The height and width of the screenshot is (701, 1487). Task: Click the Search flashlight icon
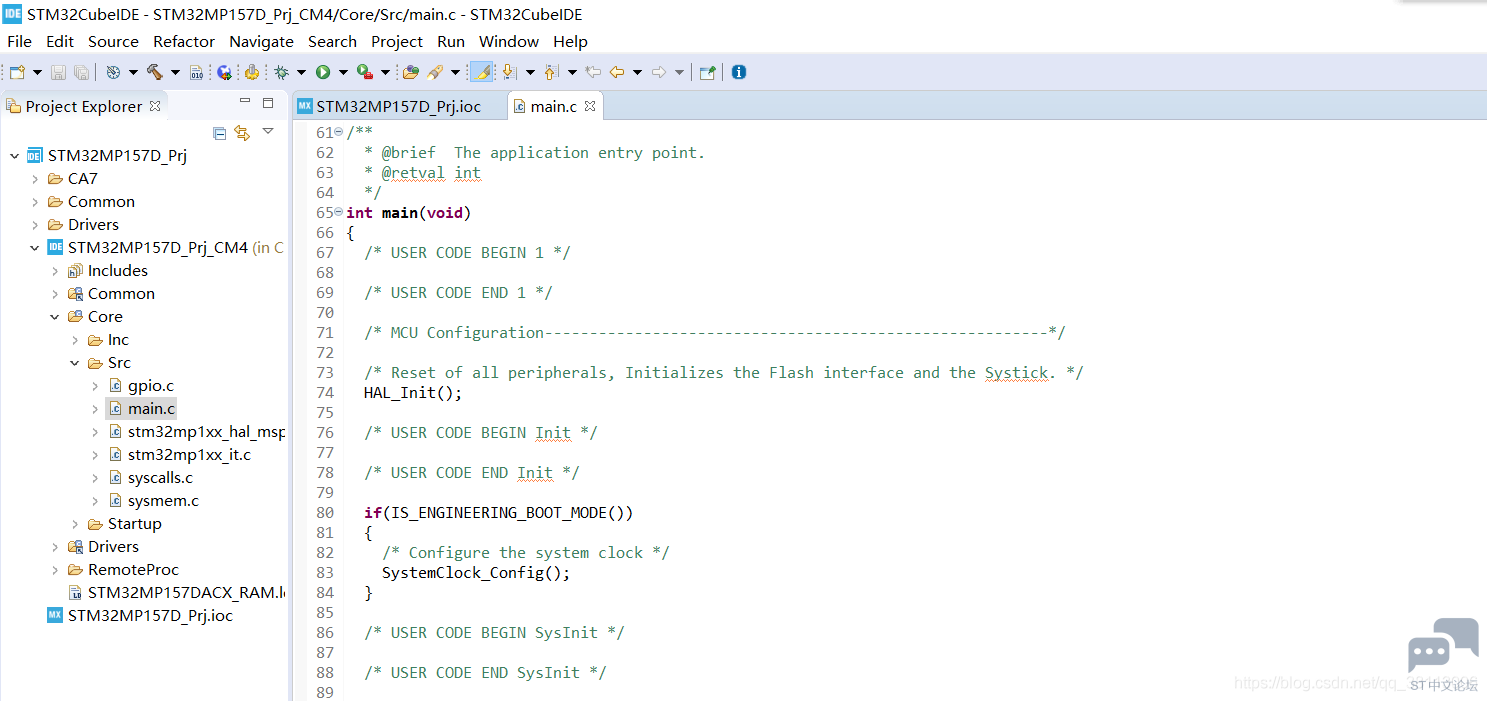pyautogui.click(x=435, y=72)
